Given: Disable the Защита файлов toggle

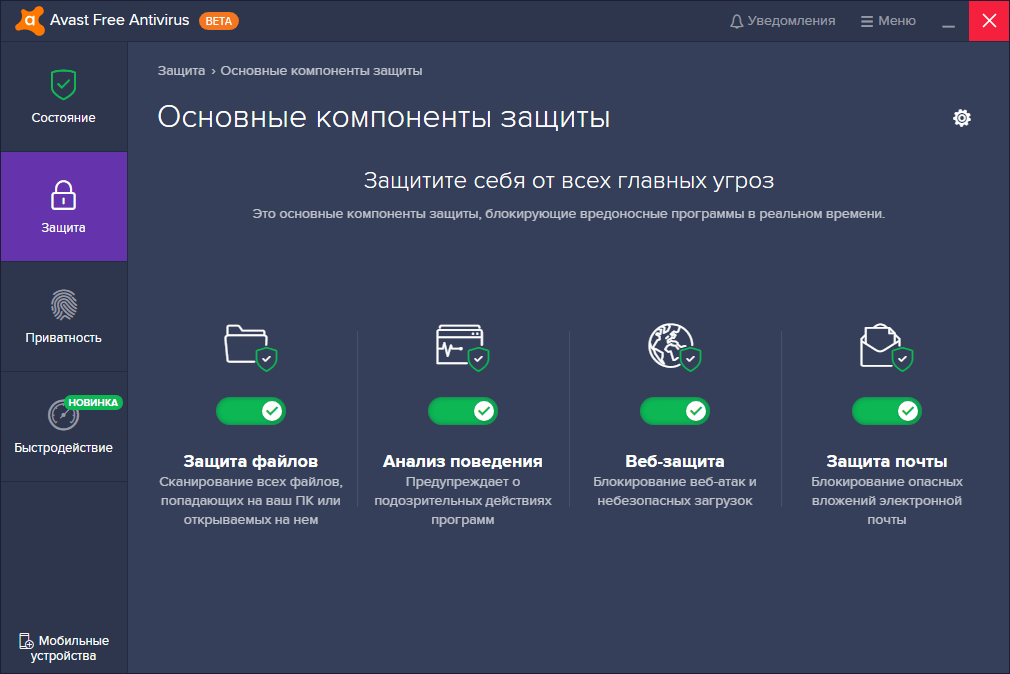Looking at the screenshot, I should pos(250,411).
